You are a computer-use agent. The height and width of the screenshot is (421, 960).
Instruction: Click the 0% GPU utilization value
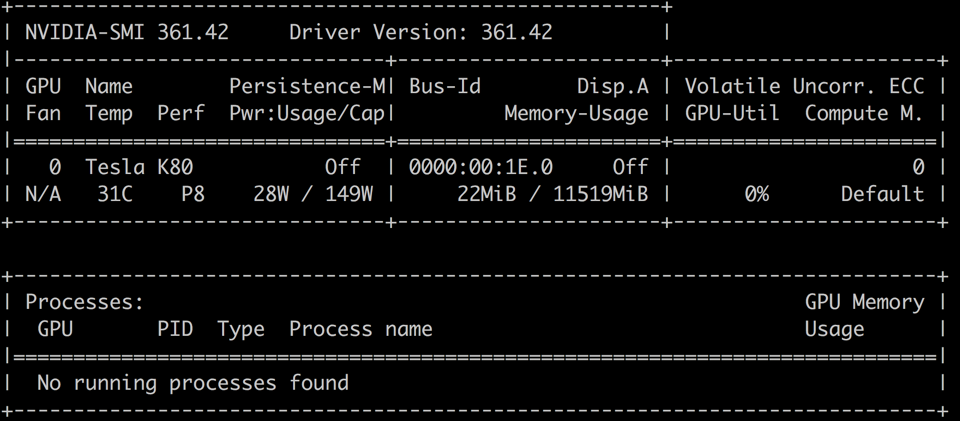click(757, 194)
